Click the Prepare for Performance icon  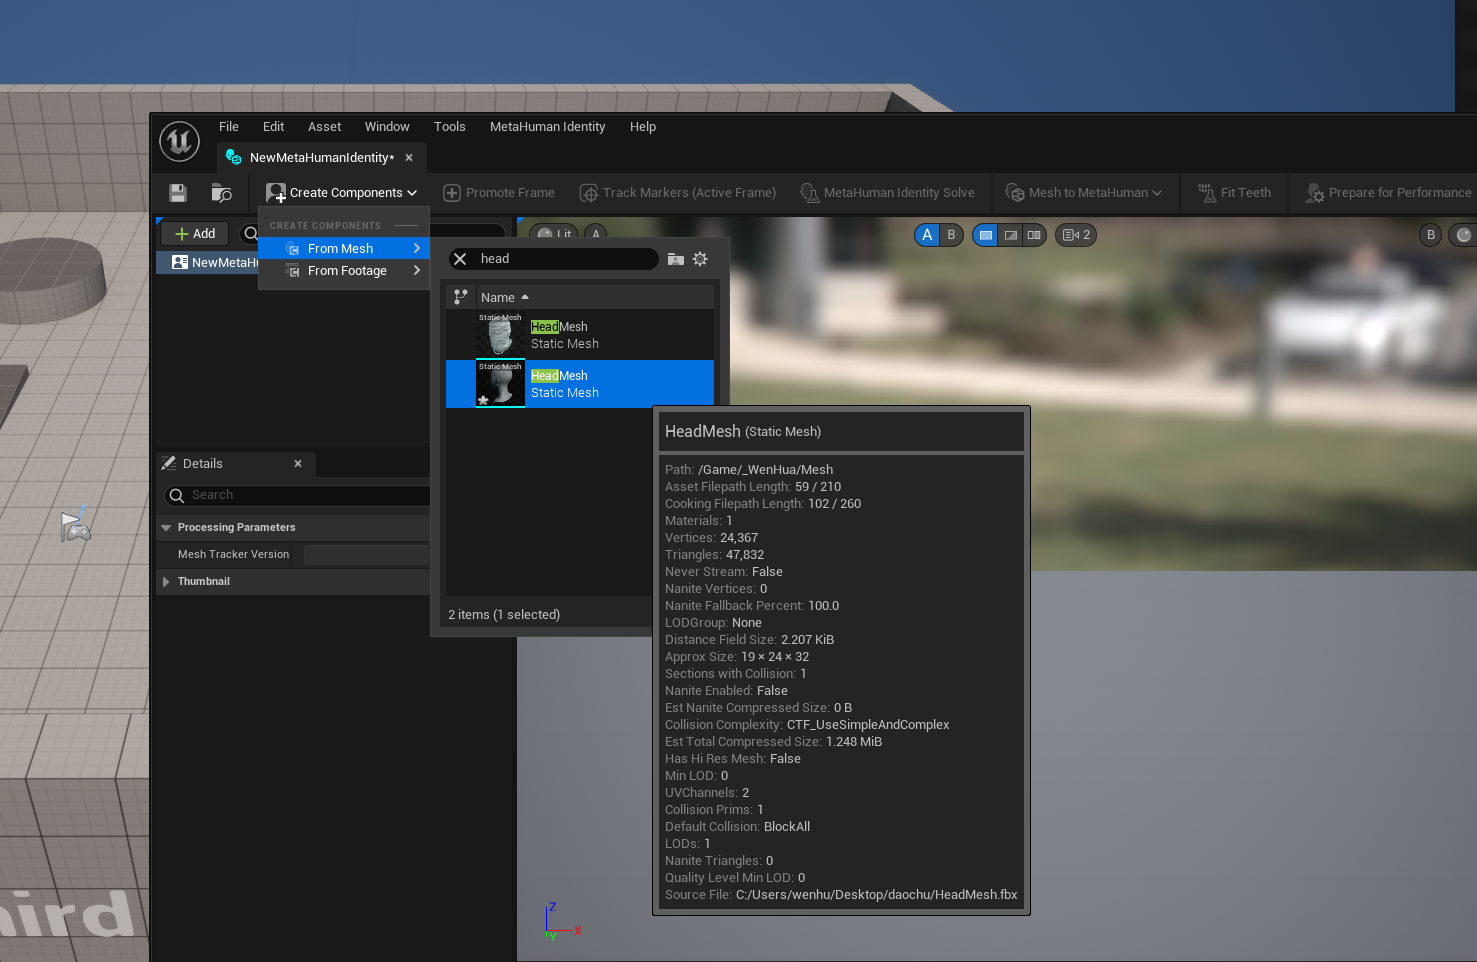[1315, 193]
